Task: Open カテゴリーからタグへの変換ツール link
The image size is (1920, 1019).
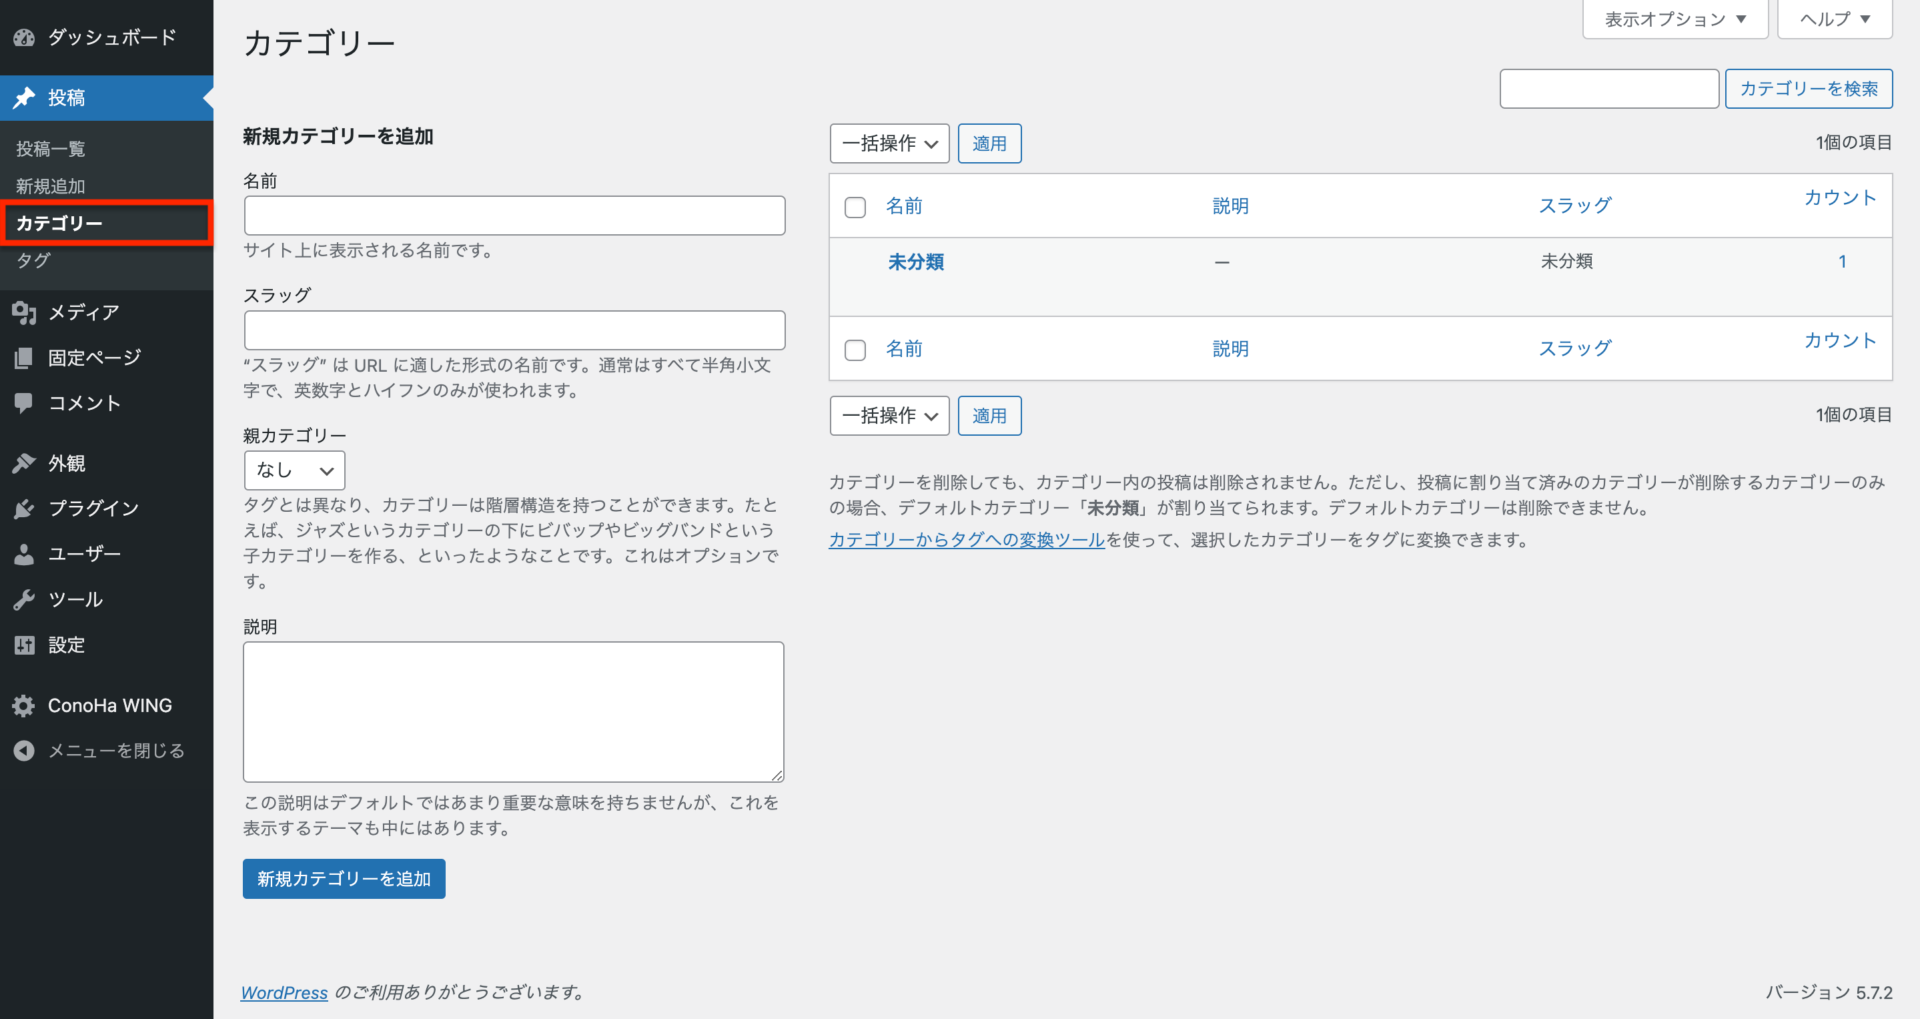Action: pyautogui.click(x=967, y=540)
